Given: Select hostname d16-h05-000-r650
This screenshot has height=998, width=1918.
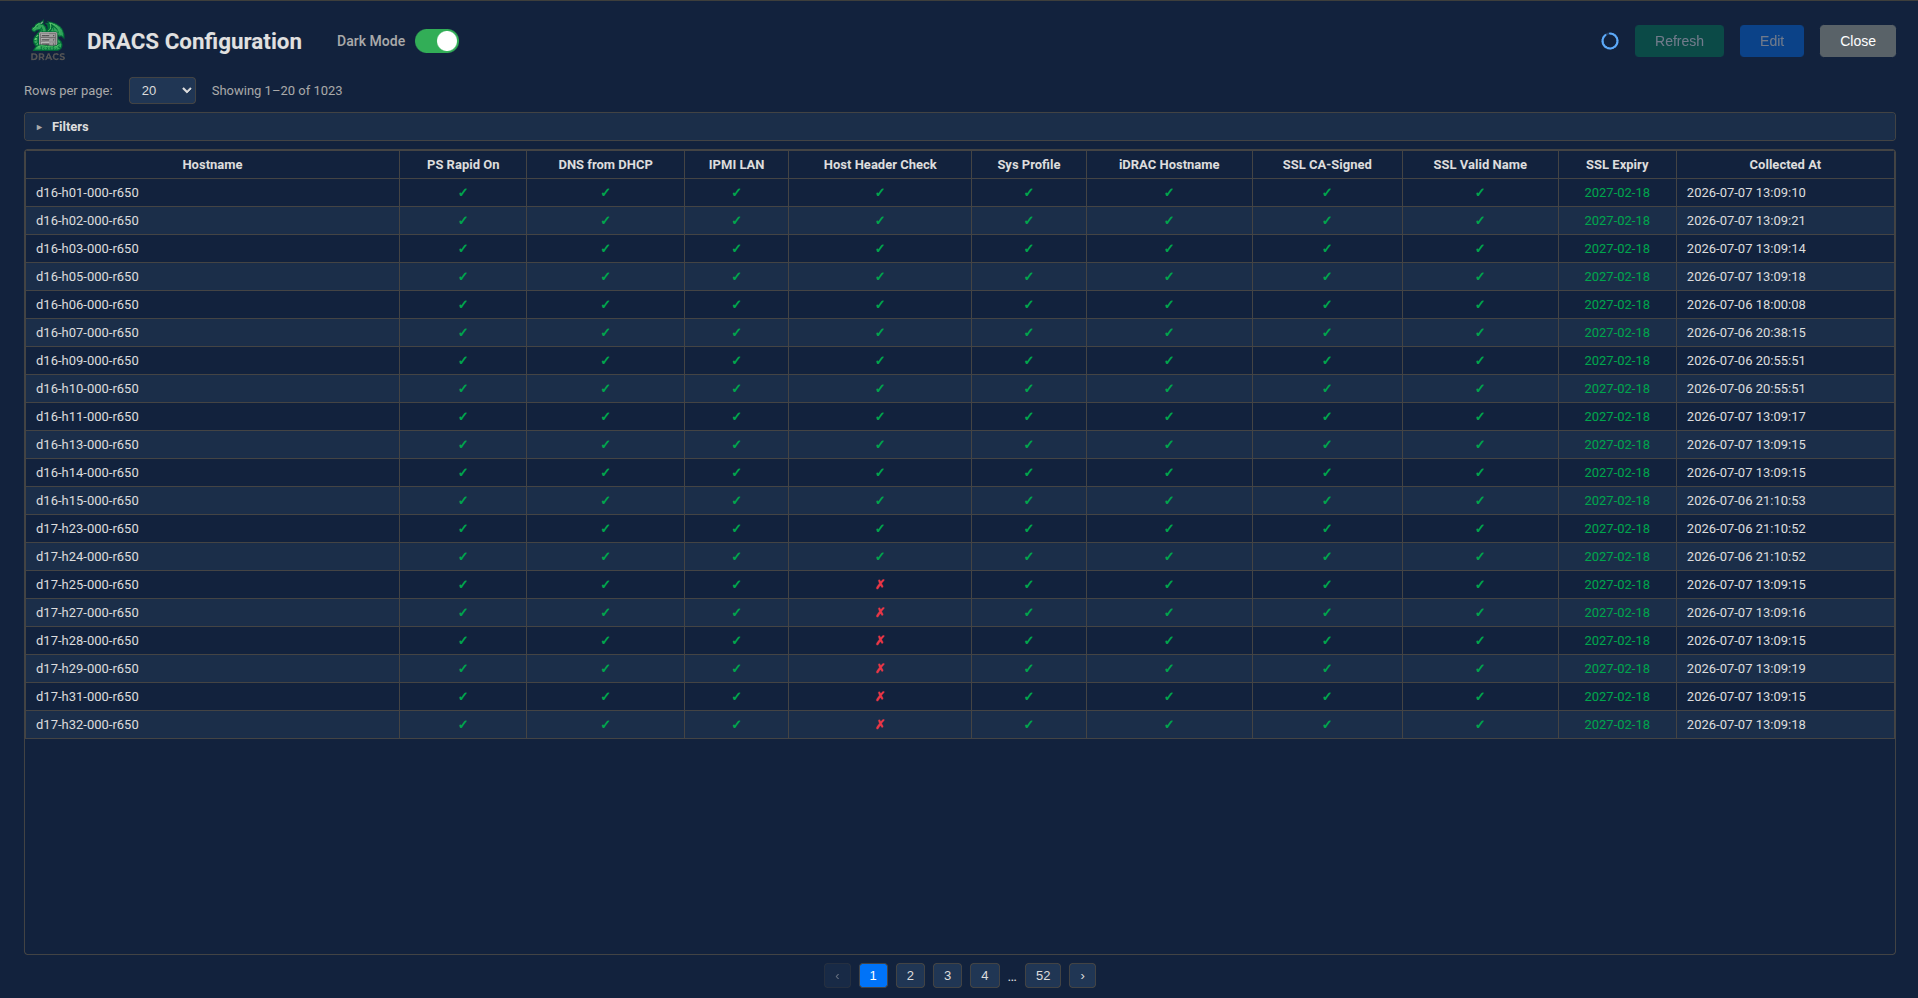Looking at the screenshot, I should [87, 277].
